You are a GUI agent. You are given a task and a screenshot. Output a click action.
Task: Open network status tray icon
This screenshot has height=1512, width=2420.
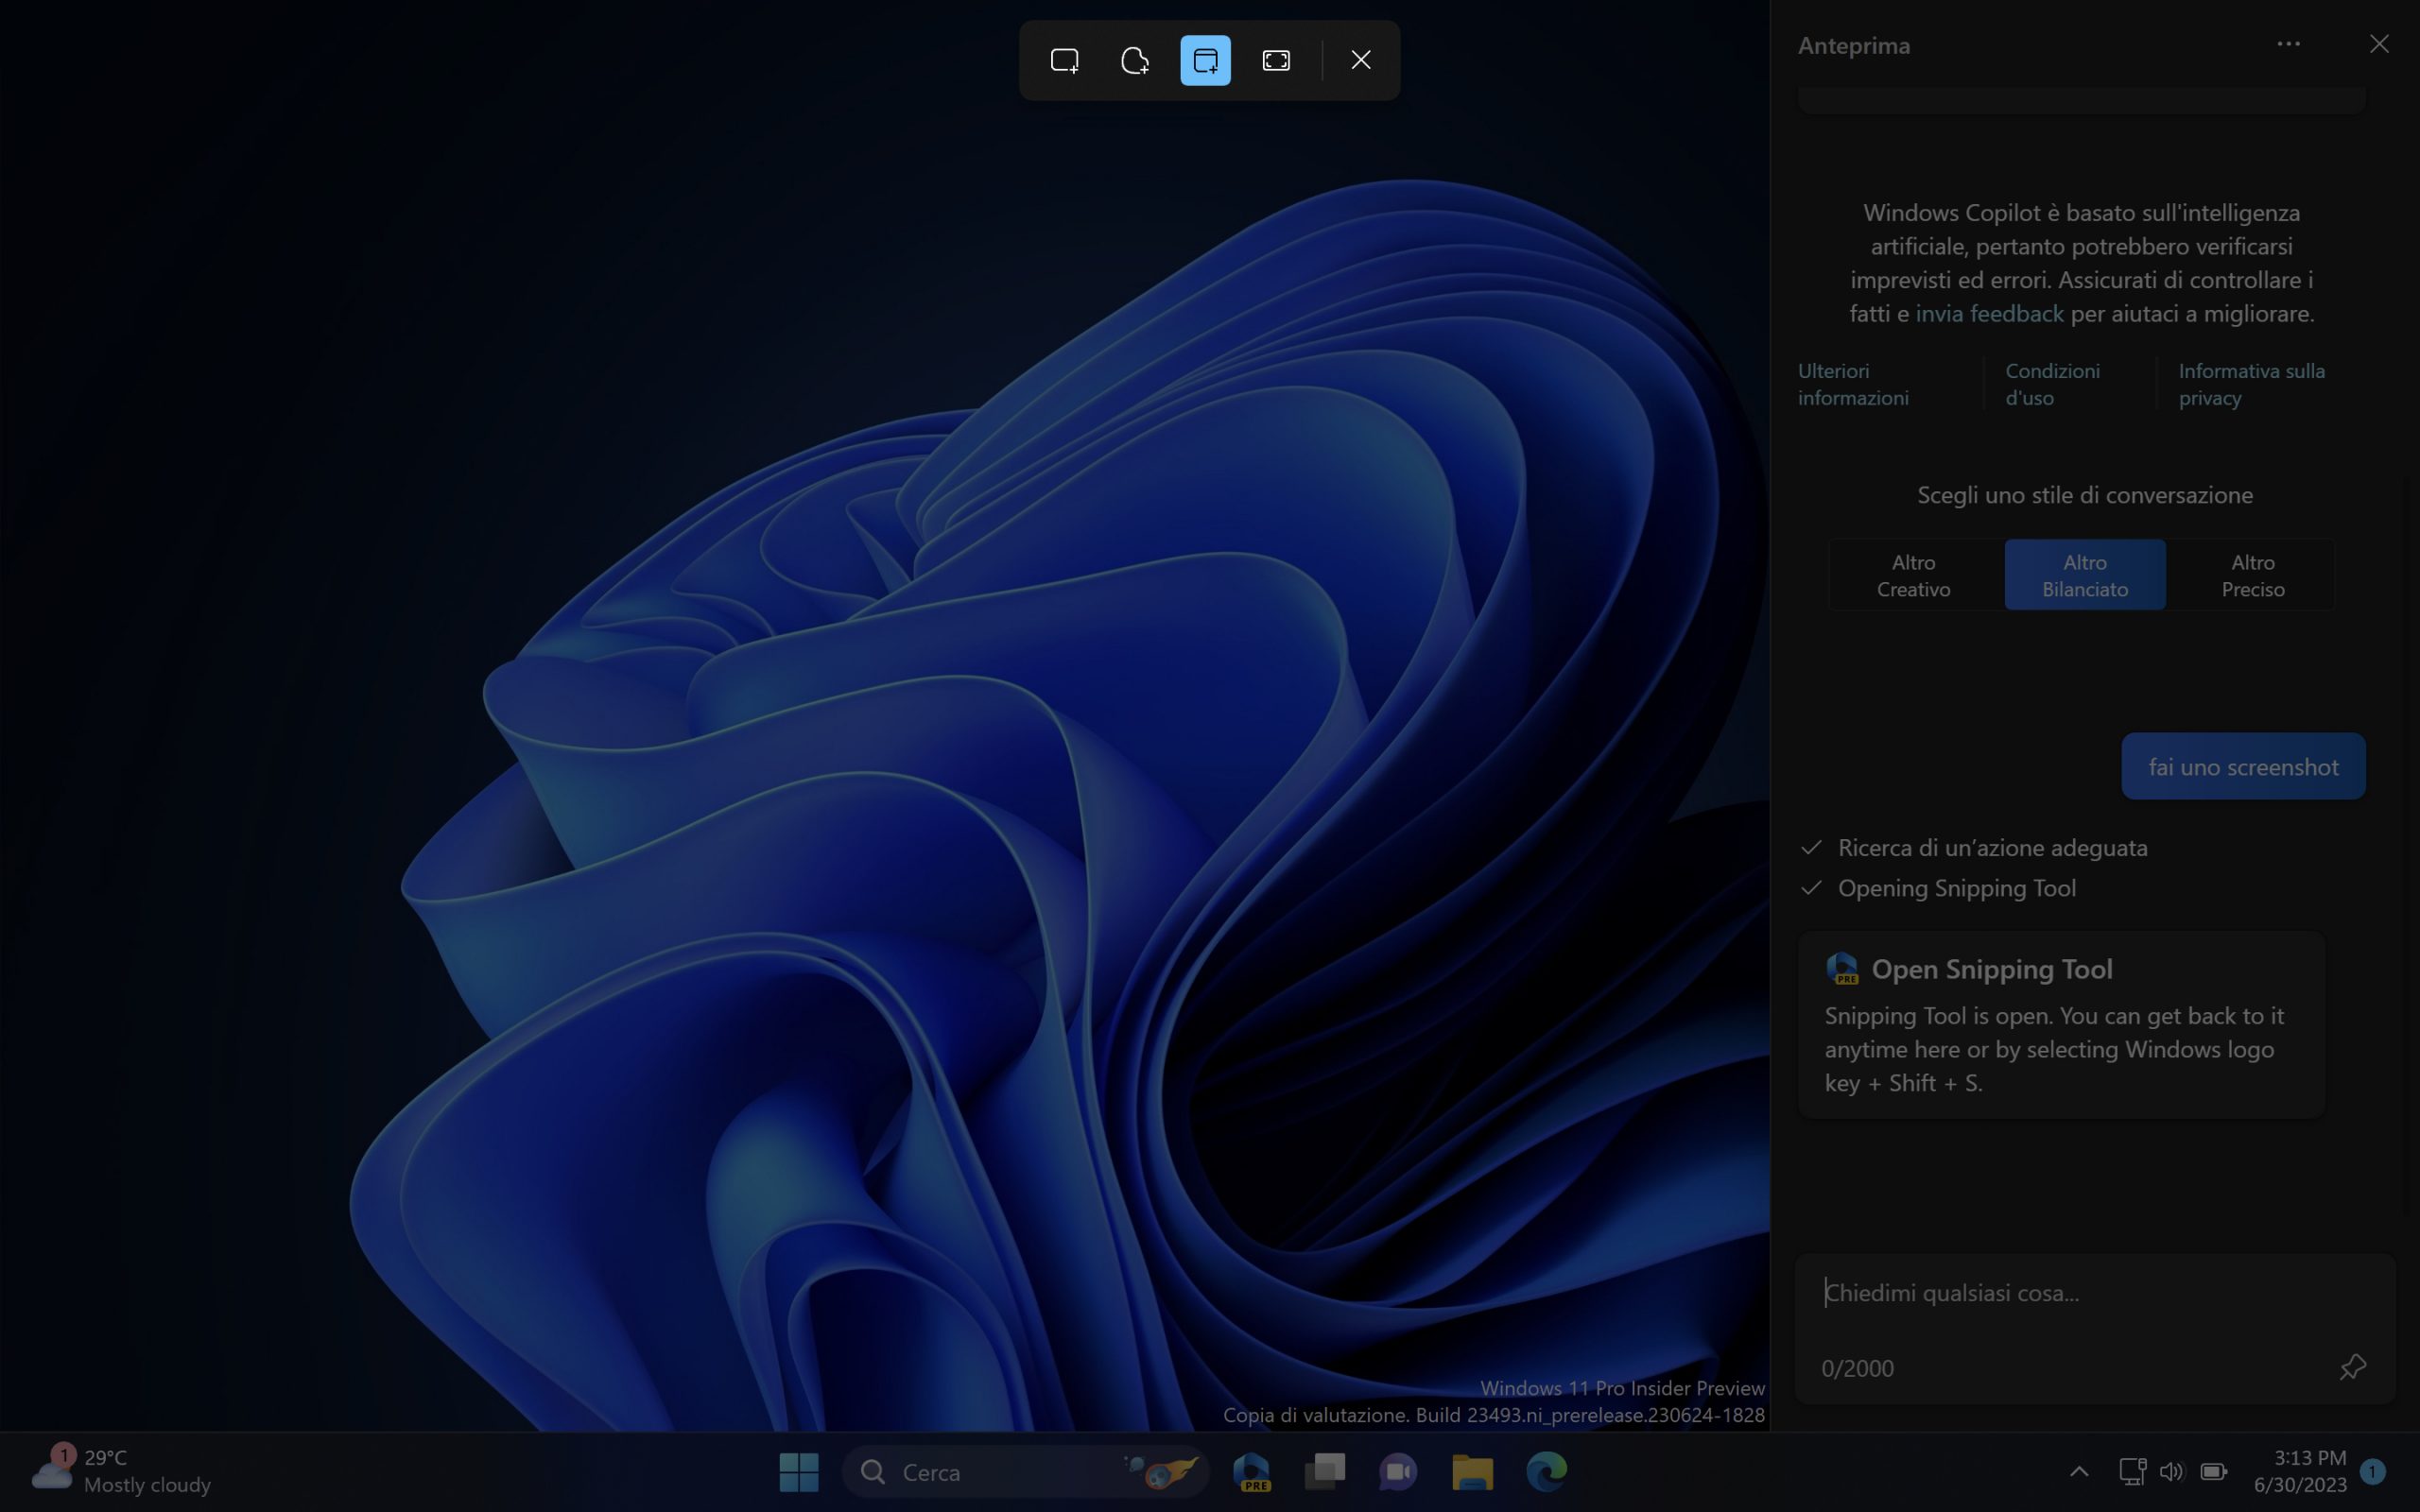pyautogui.click(x=2132, y=1471)
